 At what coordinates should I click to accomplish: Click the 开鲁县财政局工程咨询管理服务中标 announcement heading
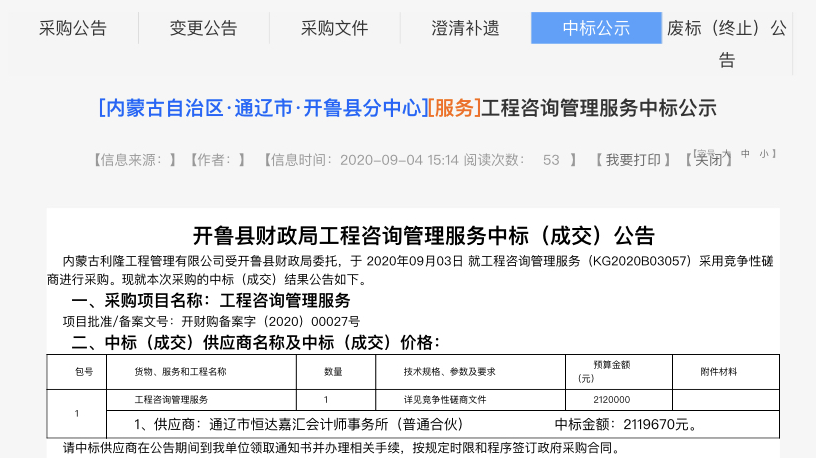click(423, 236)
